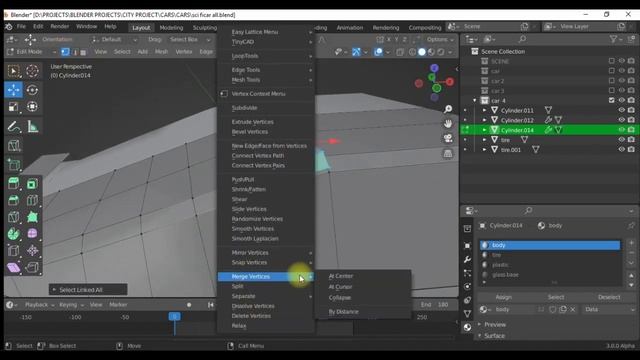The image size is (640, 360).
Task: Select the Loop Cut tool
Action: [32, 200]
